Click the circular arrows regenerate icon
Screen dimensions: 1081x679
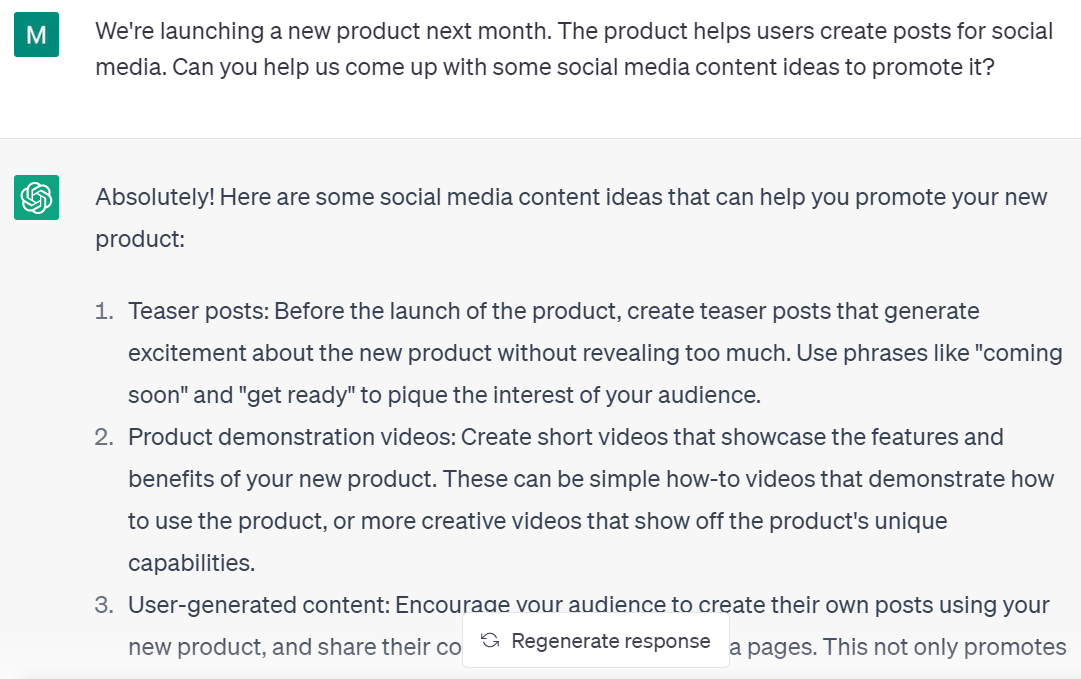click(490, 641)
